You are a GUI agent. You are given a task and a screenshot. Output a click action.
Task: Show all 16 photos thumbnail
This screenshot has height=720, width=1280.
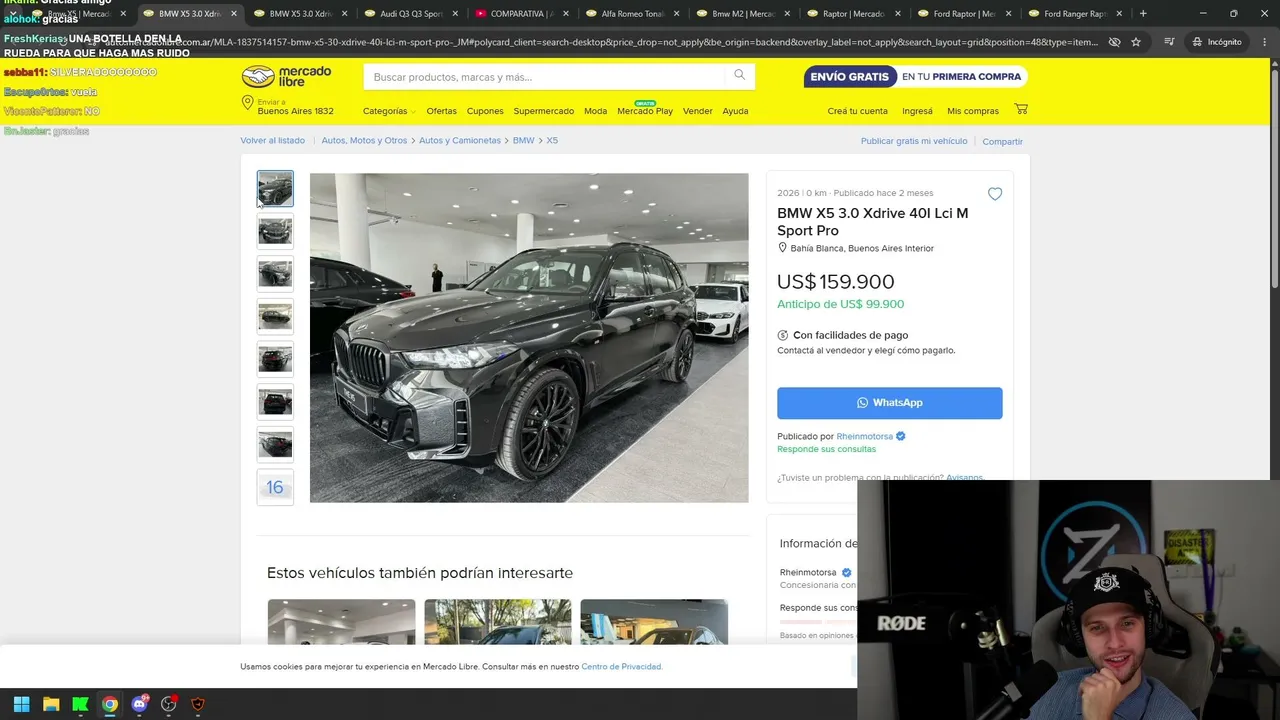coord(275,487)
